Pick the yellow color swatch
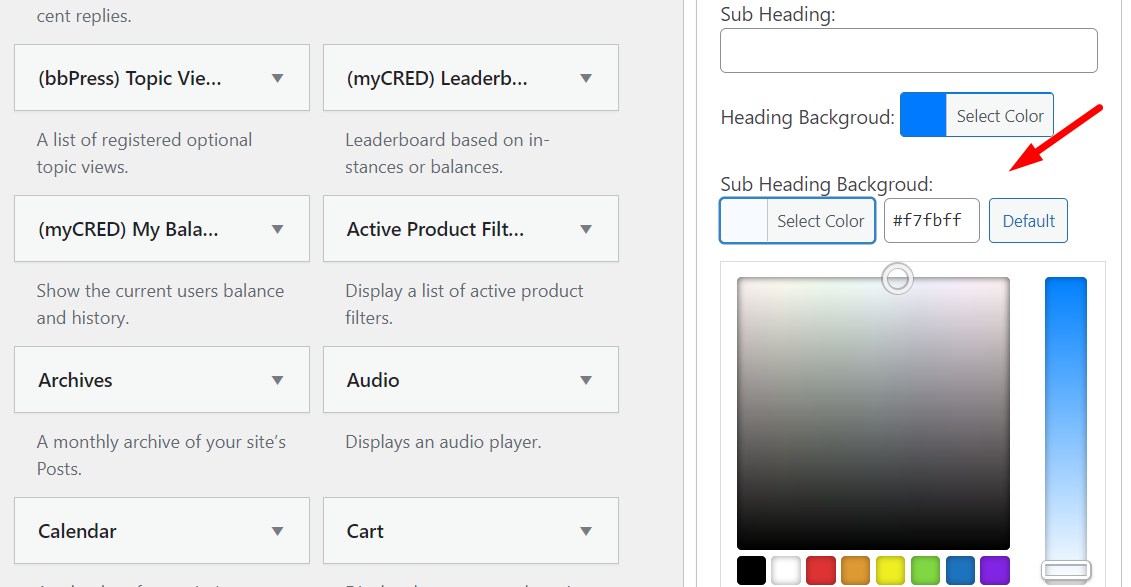Viewport: 1131px width, 587px height. click(x=890, y=570)
